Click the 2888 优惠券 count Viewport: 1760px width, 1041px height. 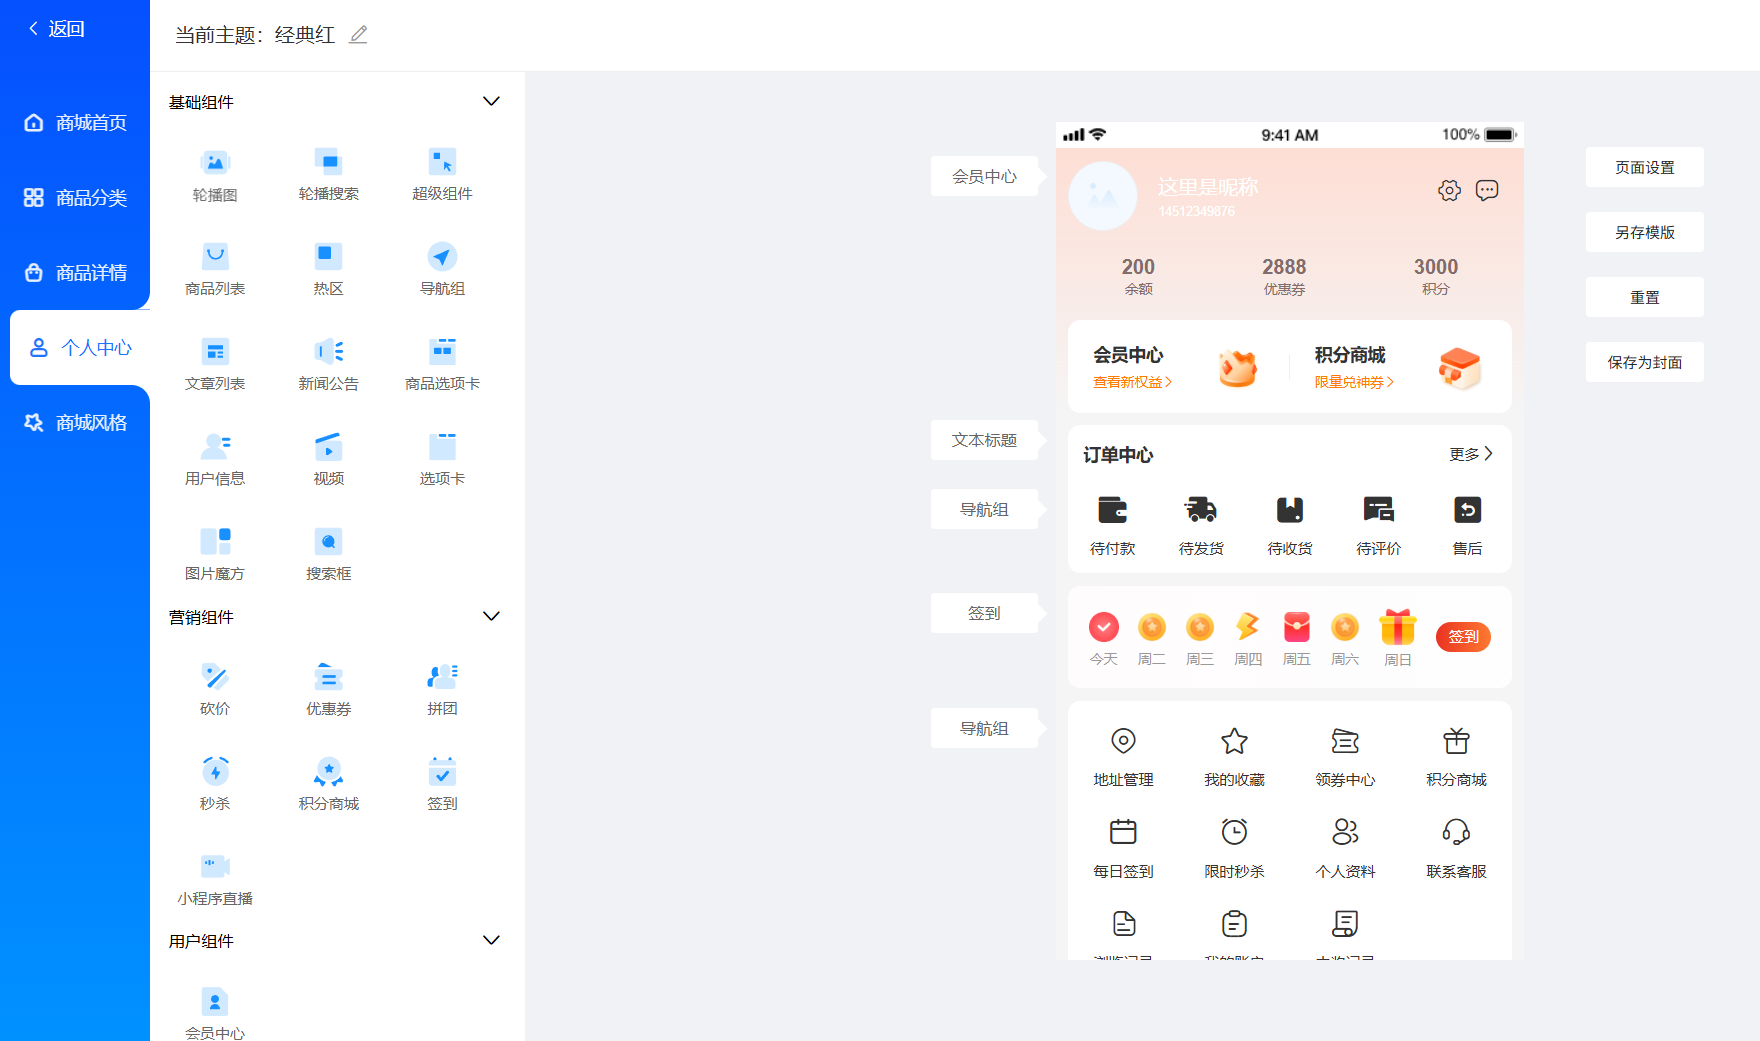1284,276
